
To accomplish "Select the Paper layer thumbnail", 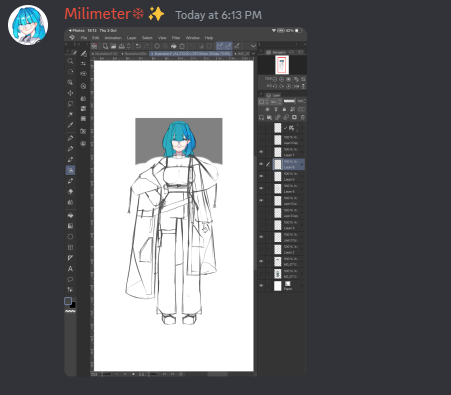I will click(277, 286).
